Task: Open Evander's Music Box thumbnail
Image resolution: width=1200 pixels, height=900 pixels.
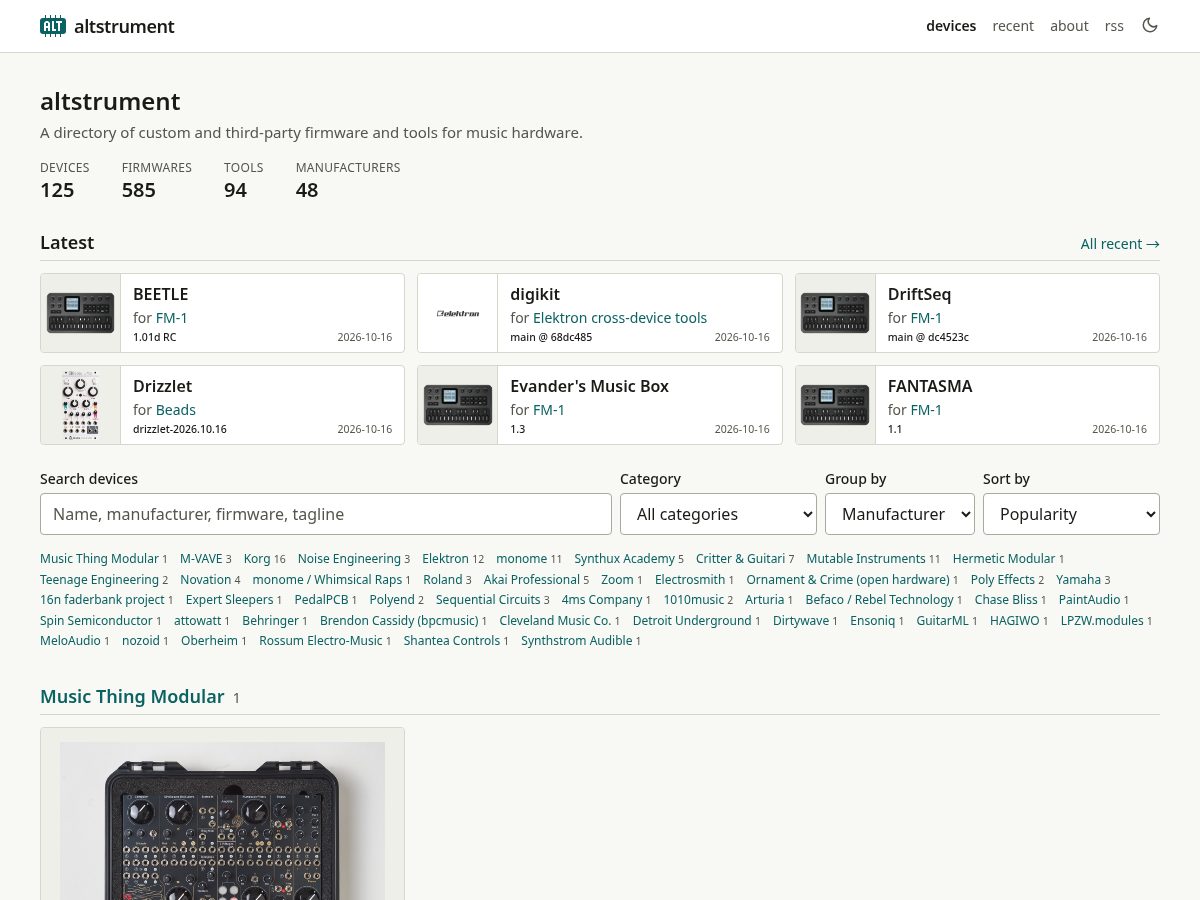Action: click(458, 405)
